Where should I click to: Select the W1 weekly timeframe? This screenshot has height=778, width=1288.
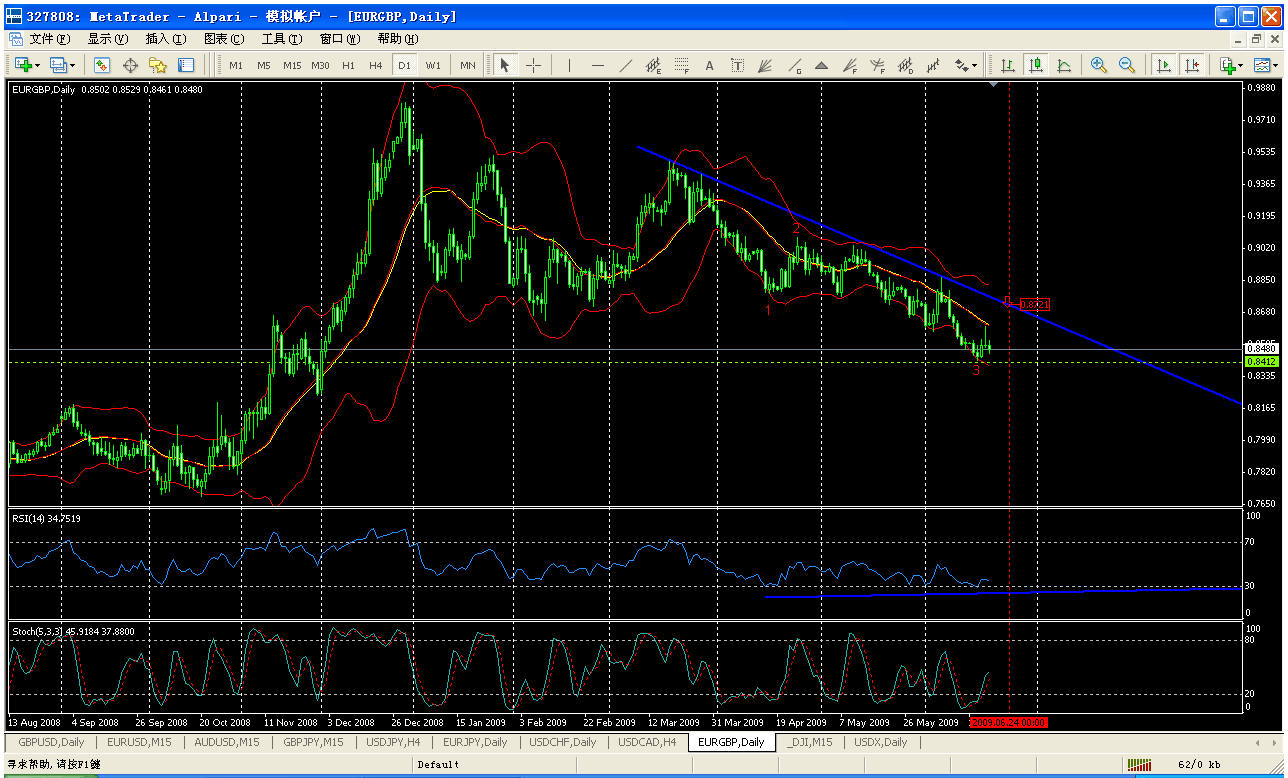pyautogui.click(x=433, y=65)
